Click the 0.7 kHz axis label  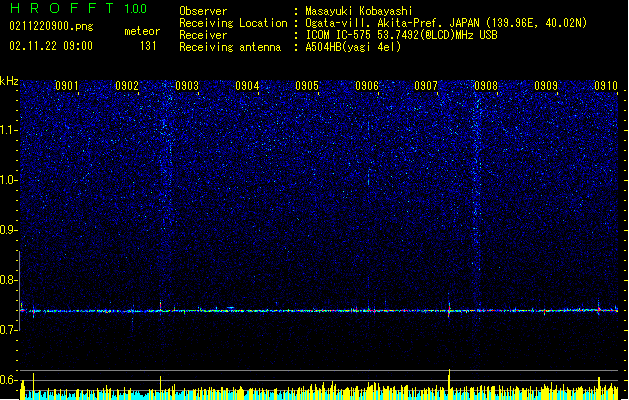point(9,330)
